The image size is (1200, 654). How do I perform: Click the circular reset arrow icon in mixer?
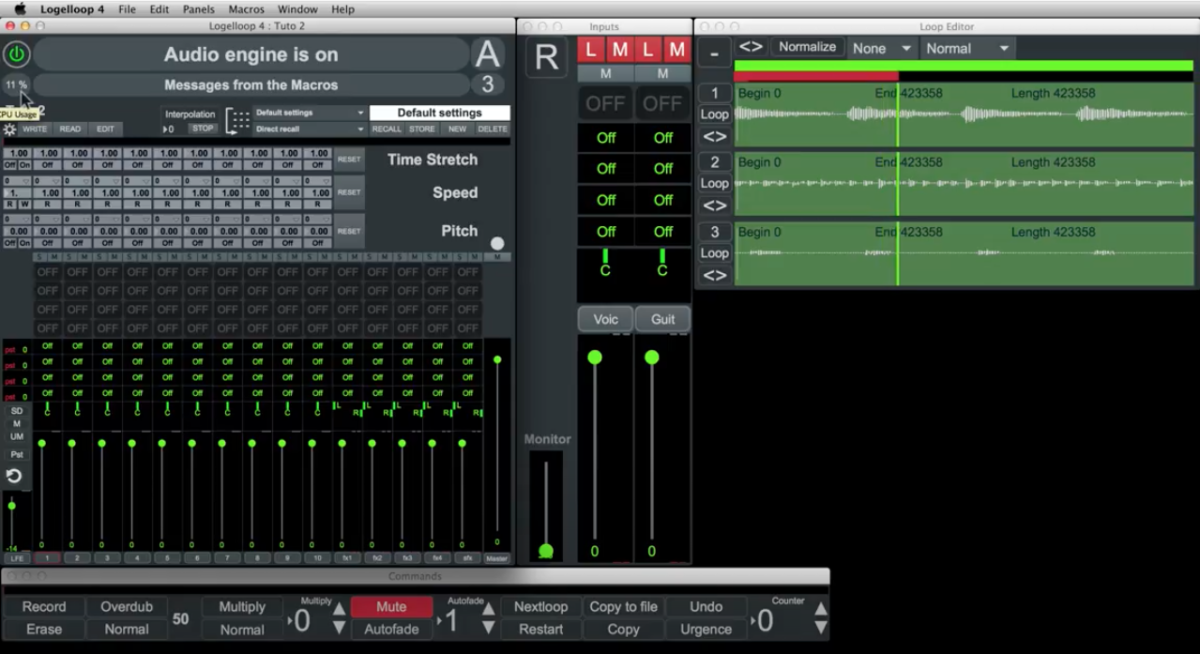[x=15, y=475]
